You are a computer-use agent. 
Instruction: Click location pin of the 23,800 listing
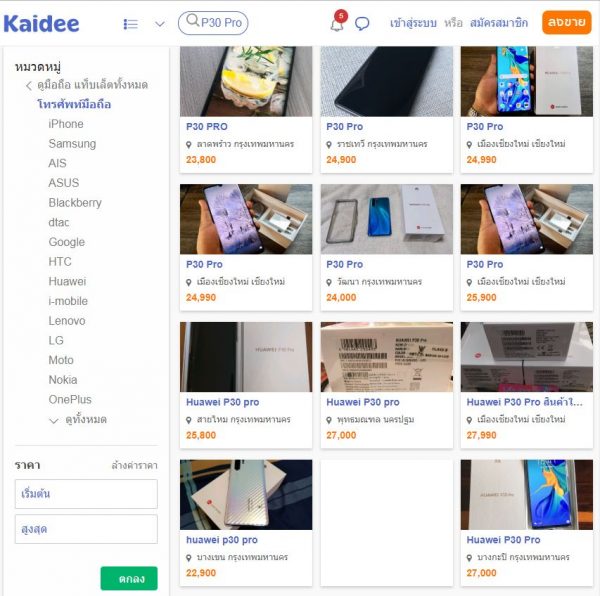coord(188,145)
